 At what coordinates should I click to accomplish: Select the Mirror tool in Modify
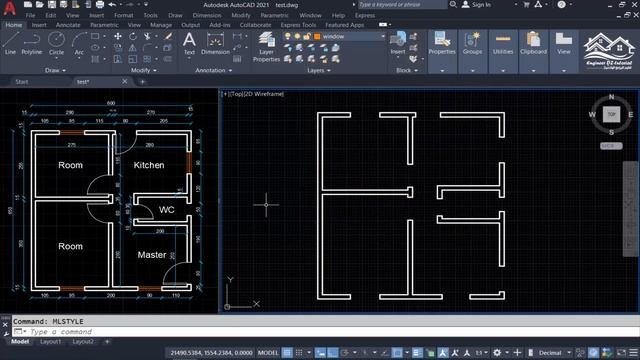(133, 48)
